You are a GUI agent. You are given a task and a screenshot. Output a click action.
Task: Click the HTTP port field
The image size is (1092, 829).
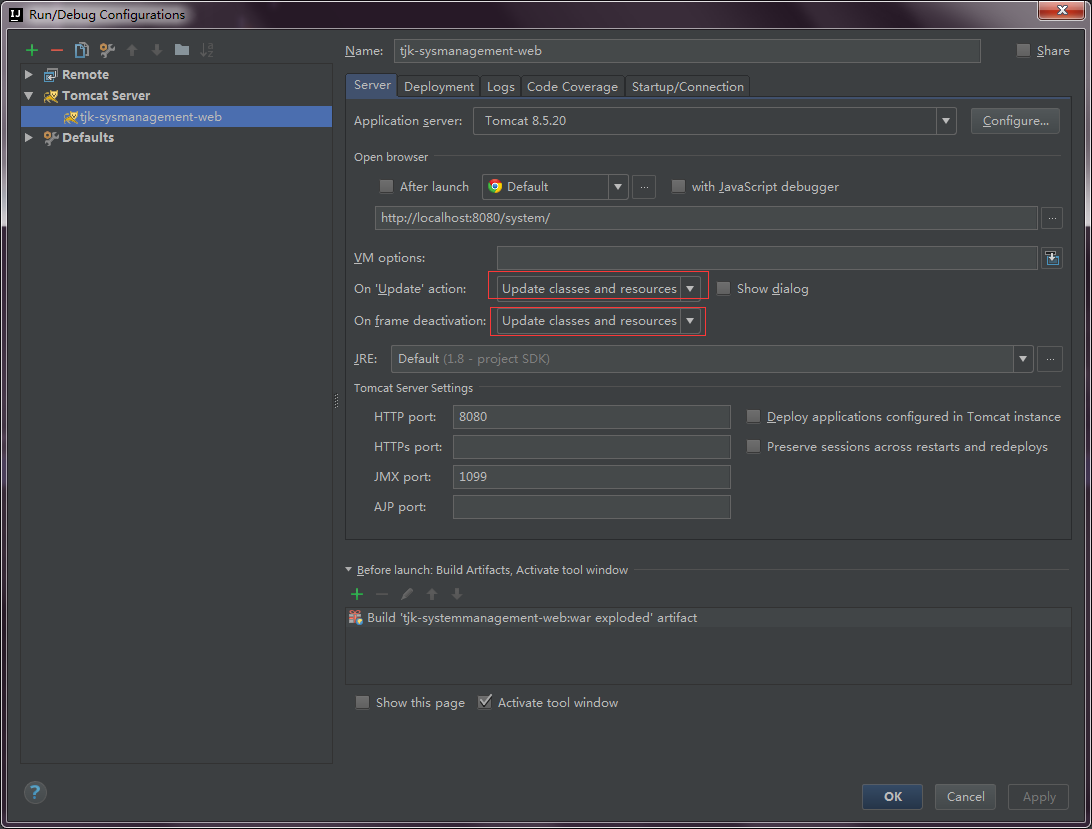(591, 417)
